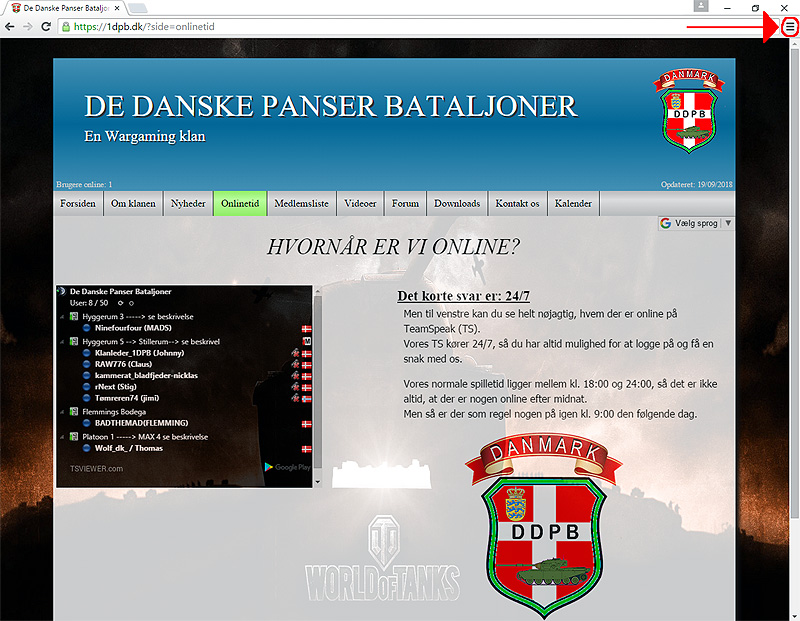Click the Chrome profile user icon
The image size is (800, 621).
click(x=702, y=7)
